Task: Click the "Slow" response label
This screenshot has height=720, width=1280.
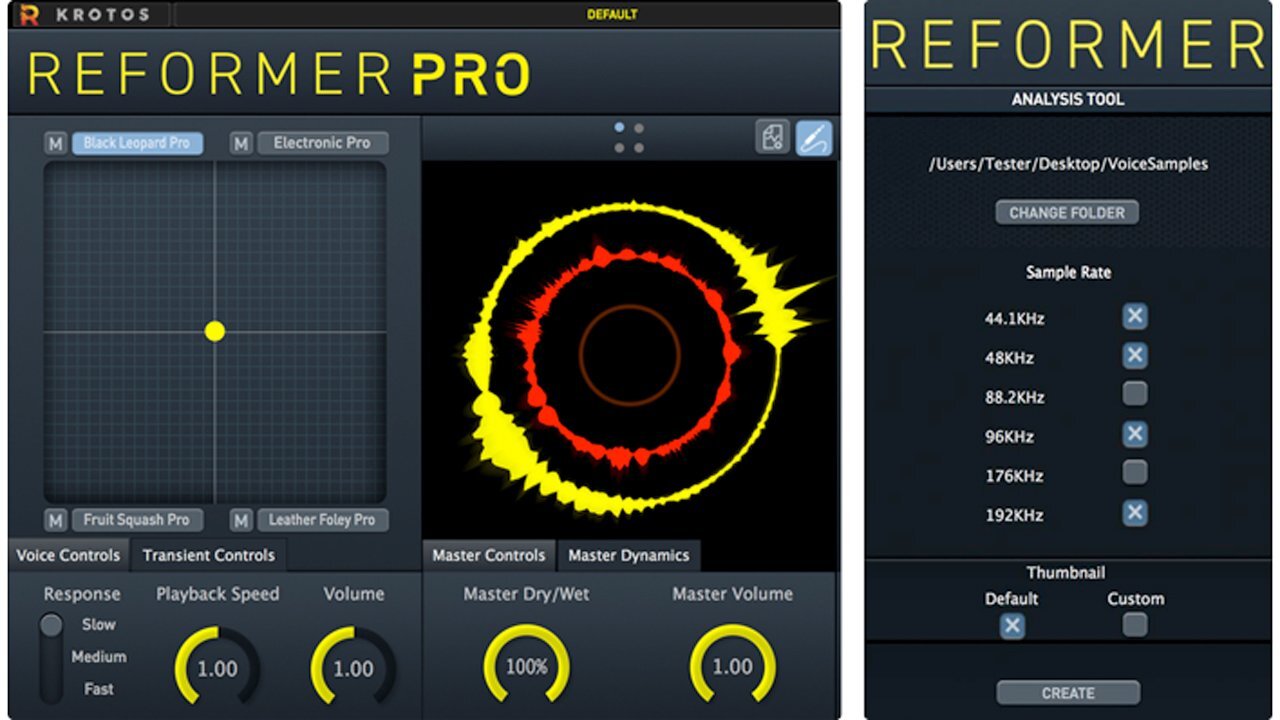Action: point(99,624)
